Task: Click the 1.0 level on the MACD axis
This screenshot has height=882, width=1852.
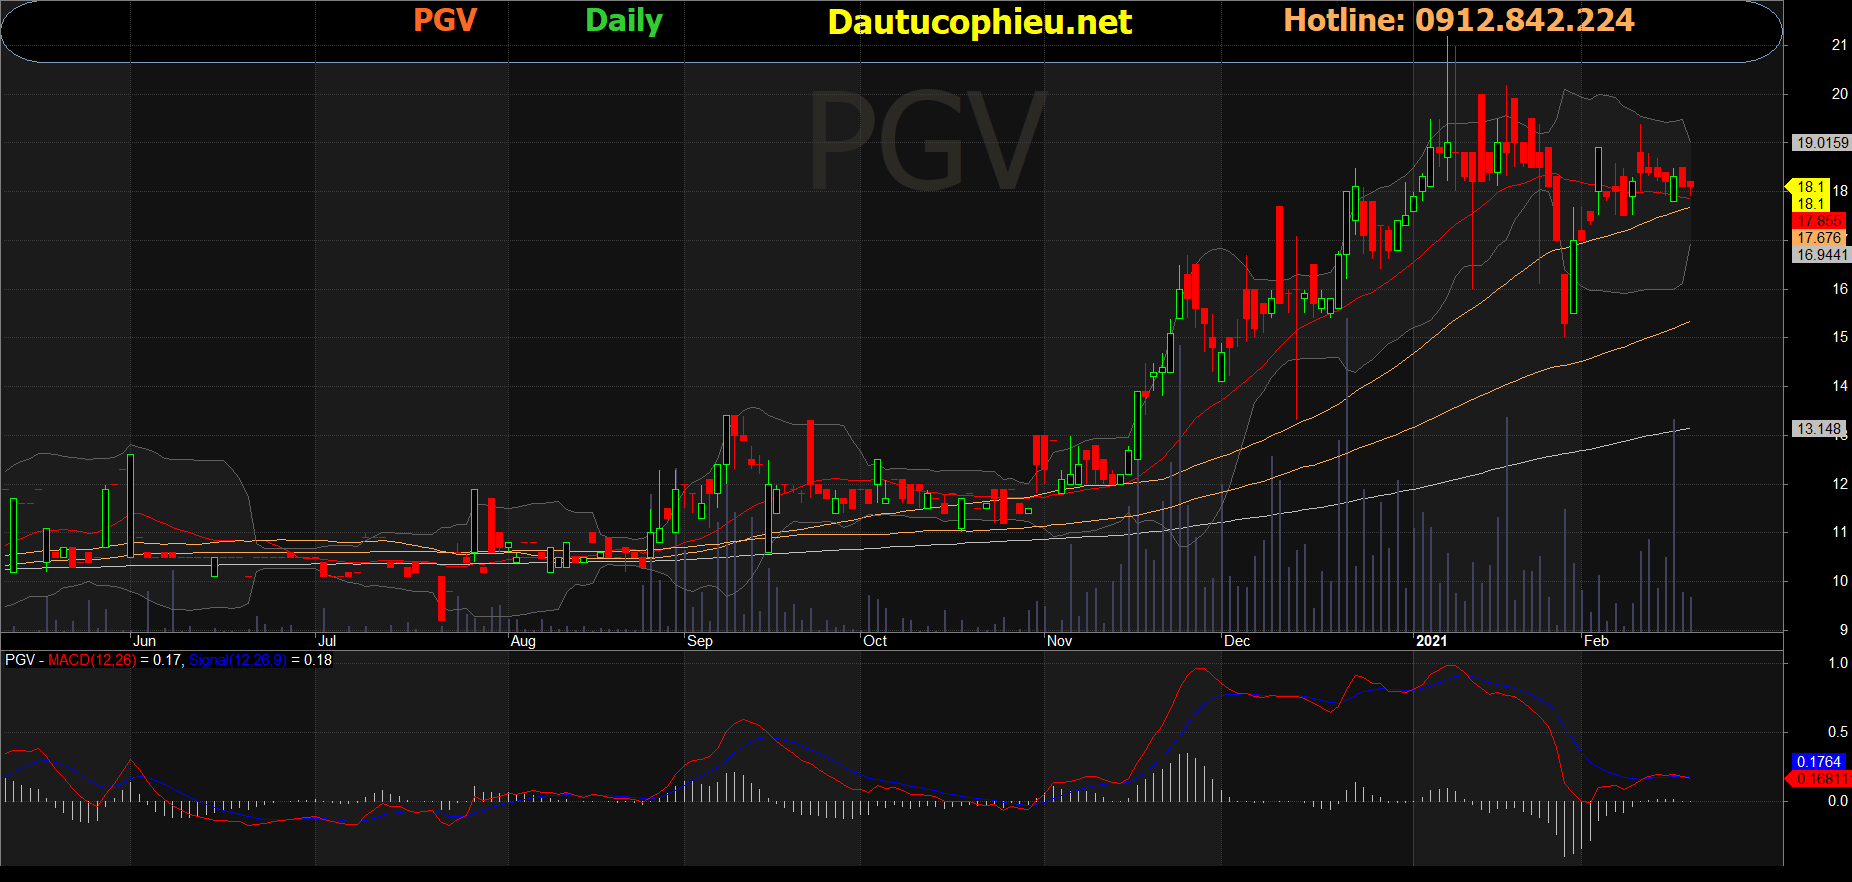Action: [1838, 663]
